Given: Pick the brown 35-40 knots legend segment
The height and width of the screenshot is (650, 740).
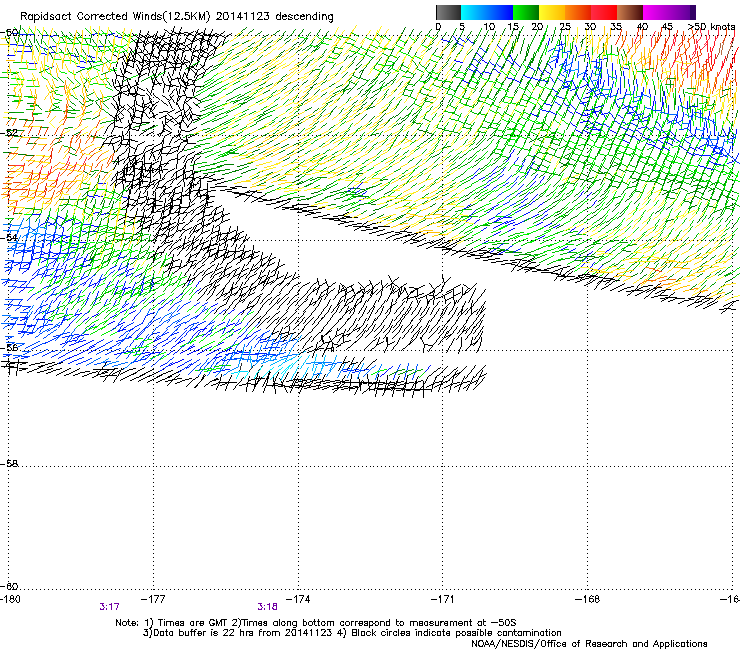Looking at the screenshot, I should pyautogui.click(x=630, y=12).
